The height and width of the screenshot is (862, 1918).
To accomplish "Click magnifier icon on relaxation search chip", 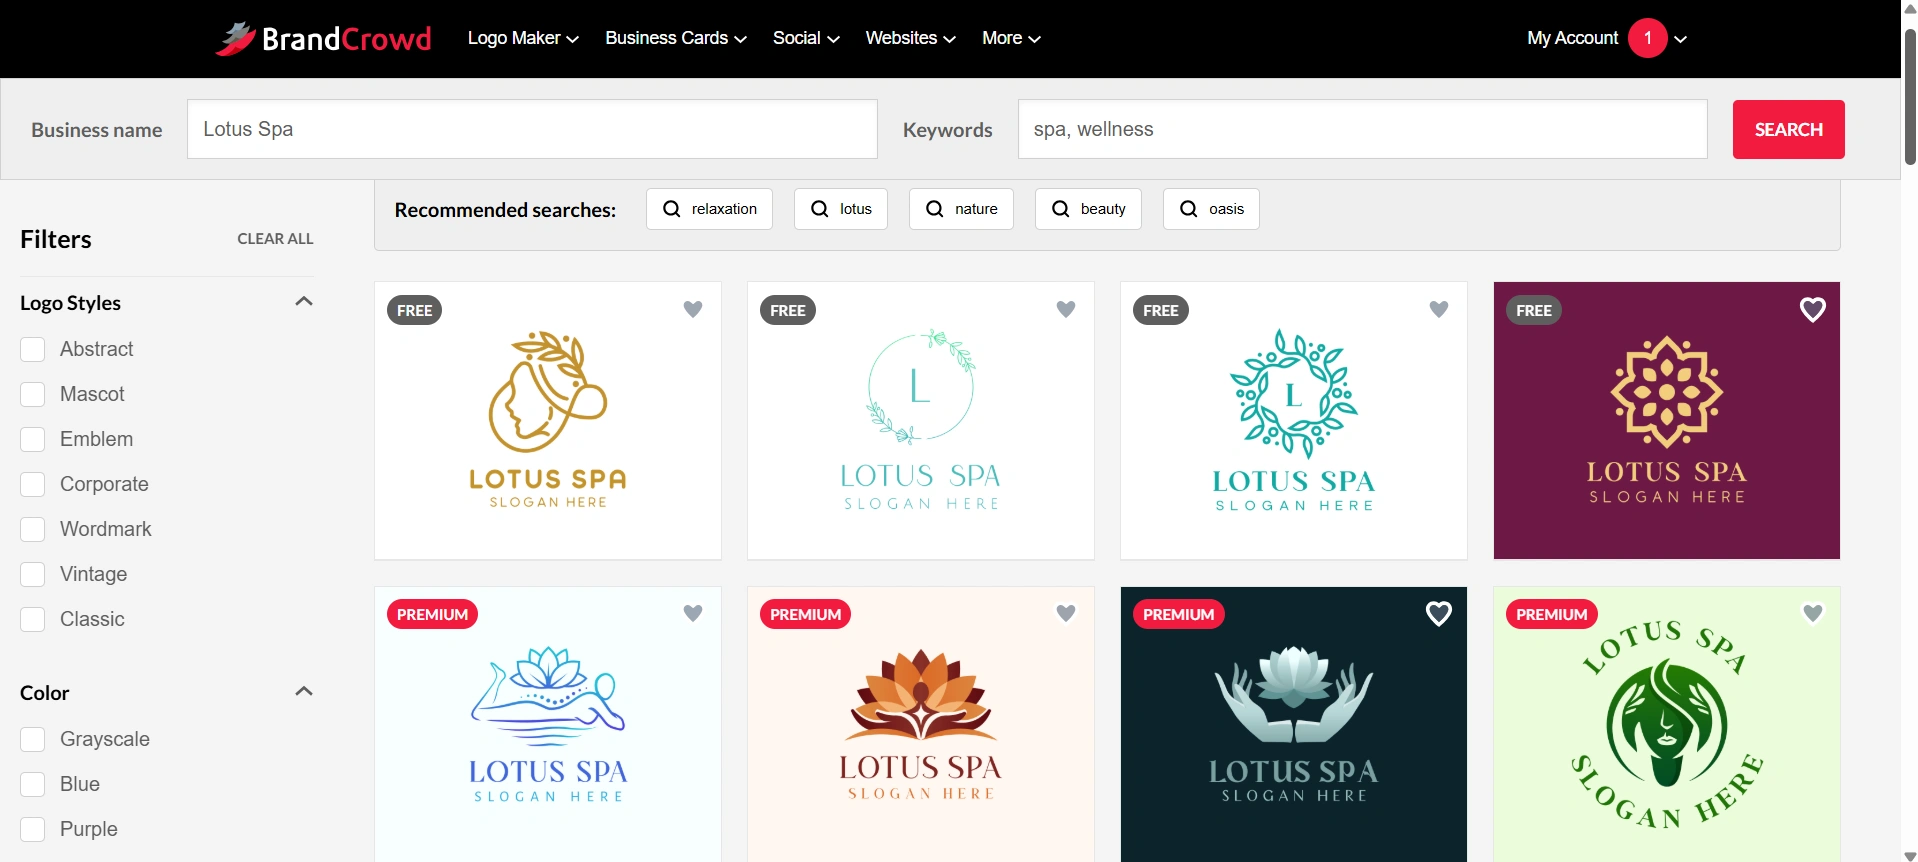I will [x=672, y=209].
